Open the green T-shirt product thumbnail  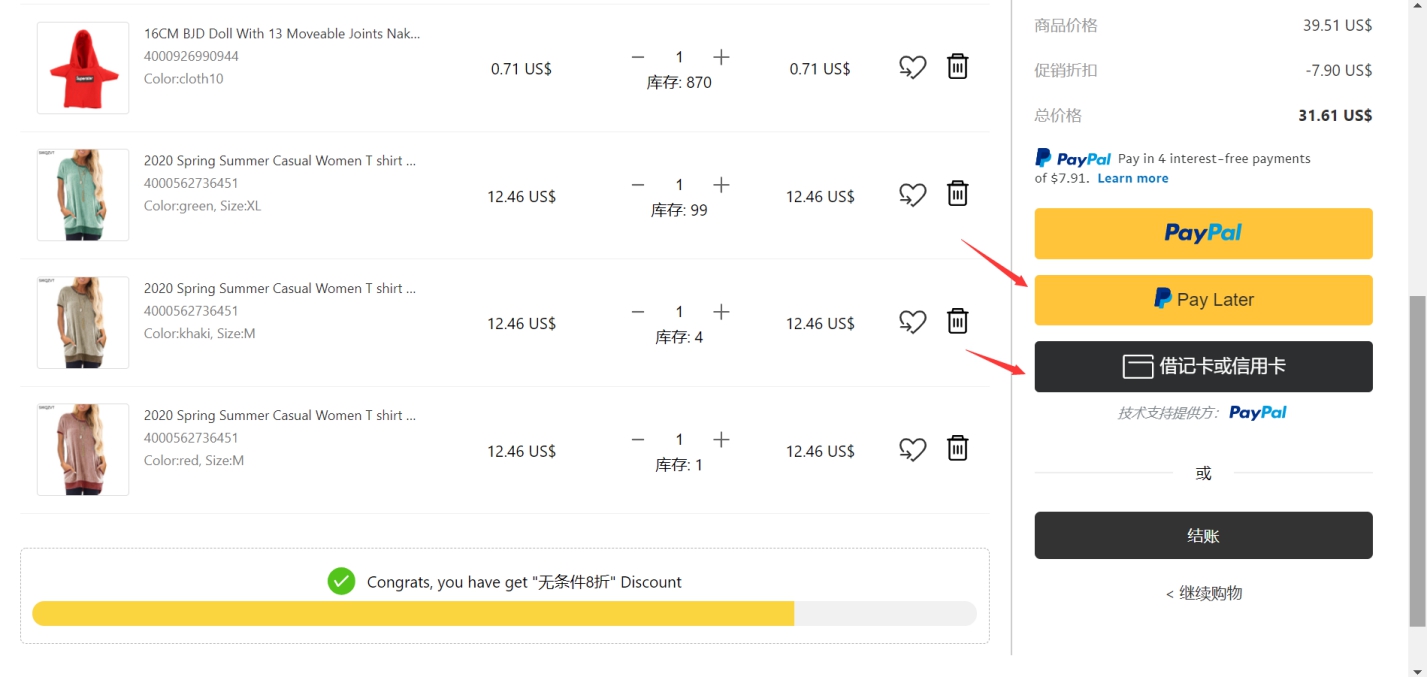pyautogui.click(x=83, y=195)
